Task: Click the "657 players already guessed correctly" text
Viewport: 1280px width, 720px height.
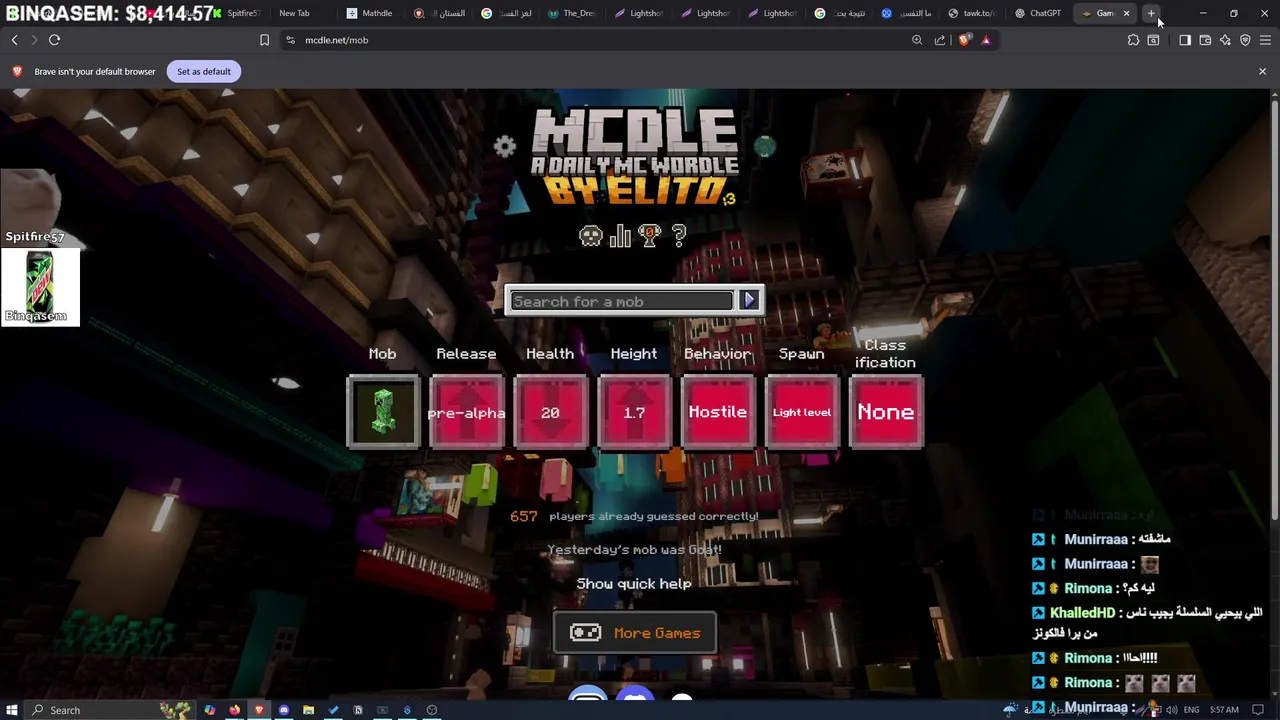Action: 634,516
